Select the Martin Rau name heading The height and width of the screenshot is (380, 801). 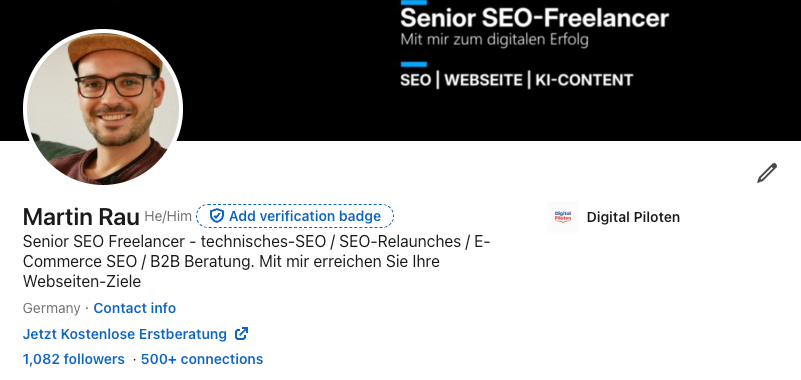coord(81,217)
